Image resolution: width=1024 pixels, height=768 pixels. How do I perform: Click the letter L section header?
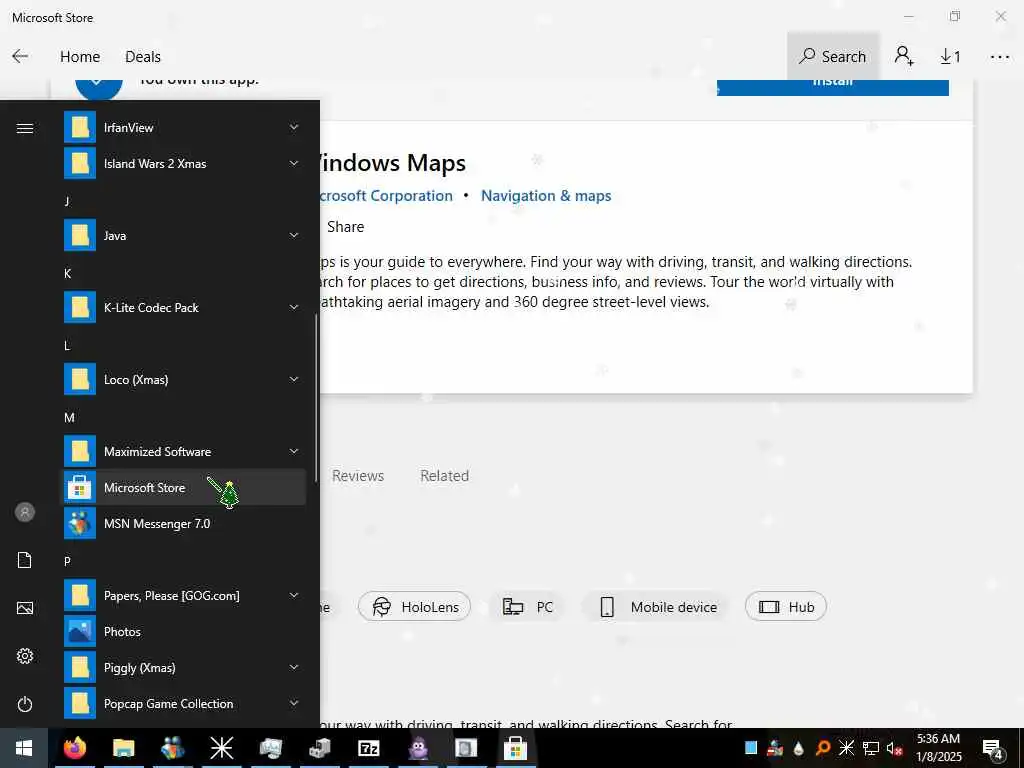[x=67, y=345]
